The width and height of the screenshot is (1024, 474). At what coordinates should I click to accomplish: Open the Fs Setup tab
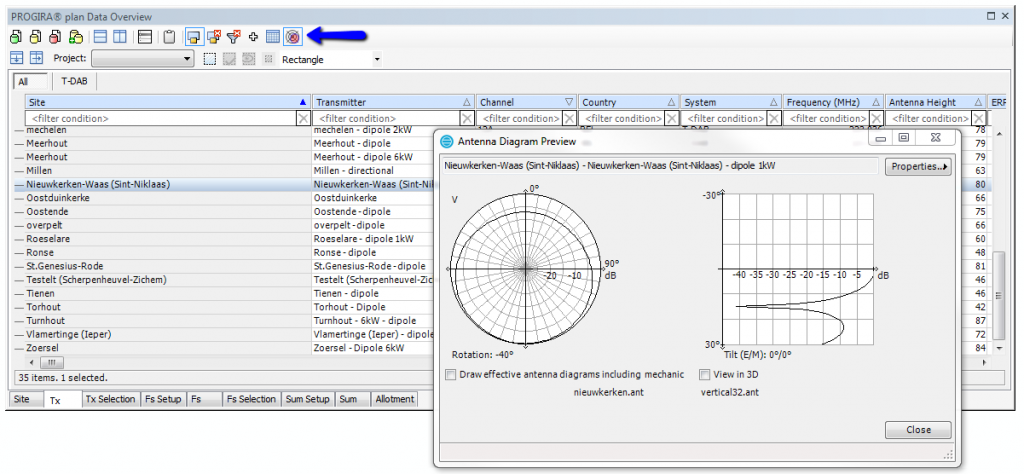(x=163, y=399)
